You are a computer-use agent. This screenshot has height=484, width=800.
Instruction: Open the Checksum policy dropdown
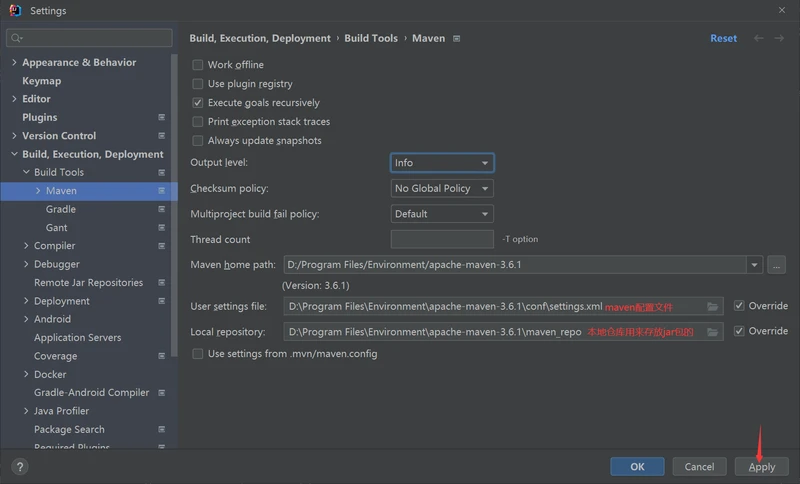(441, 188)
